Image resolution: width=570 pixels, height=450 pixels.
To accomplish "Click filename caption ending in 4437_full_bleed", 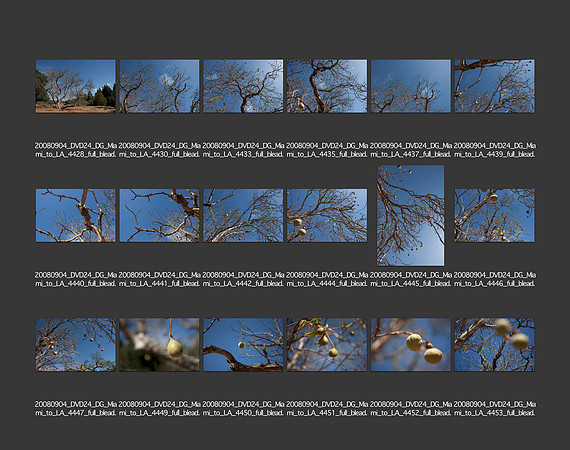I will (411, 150).
